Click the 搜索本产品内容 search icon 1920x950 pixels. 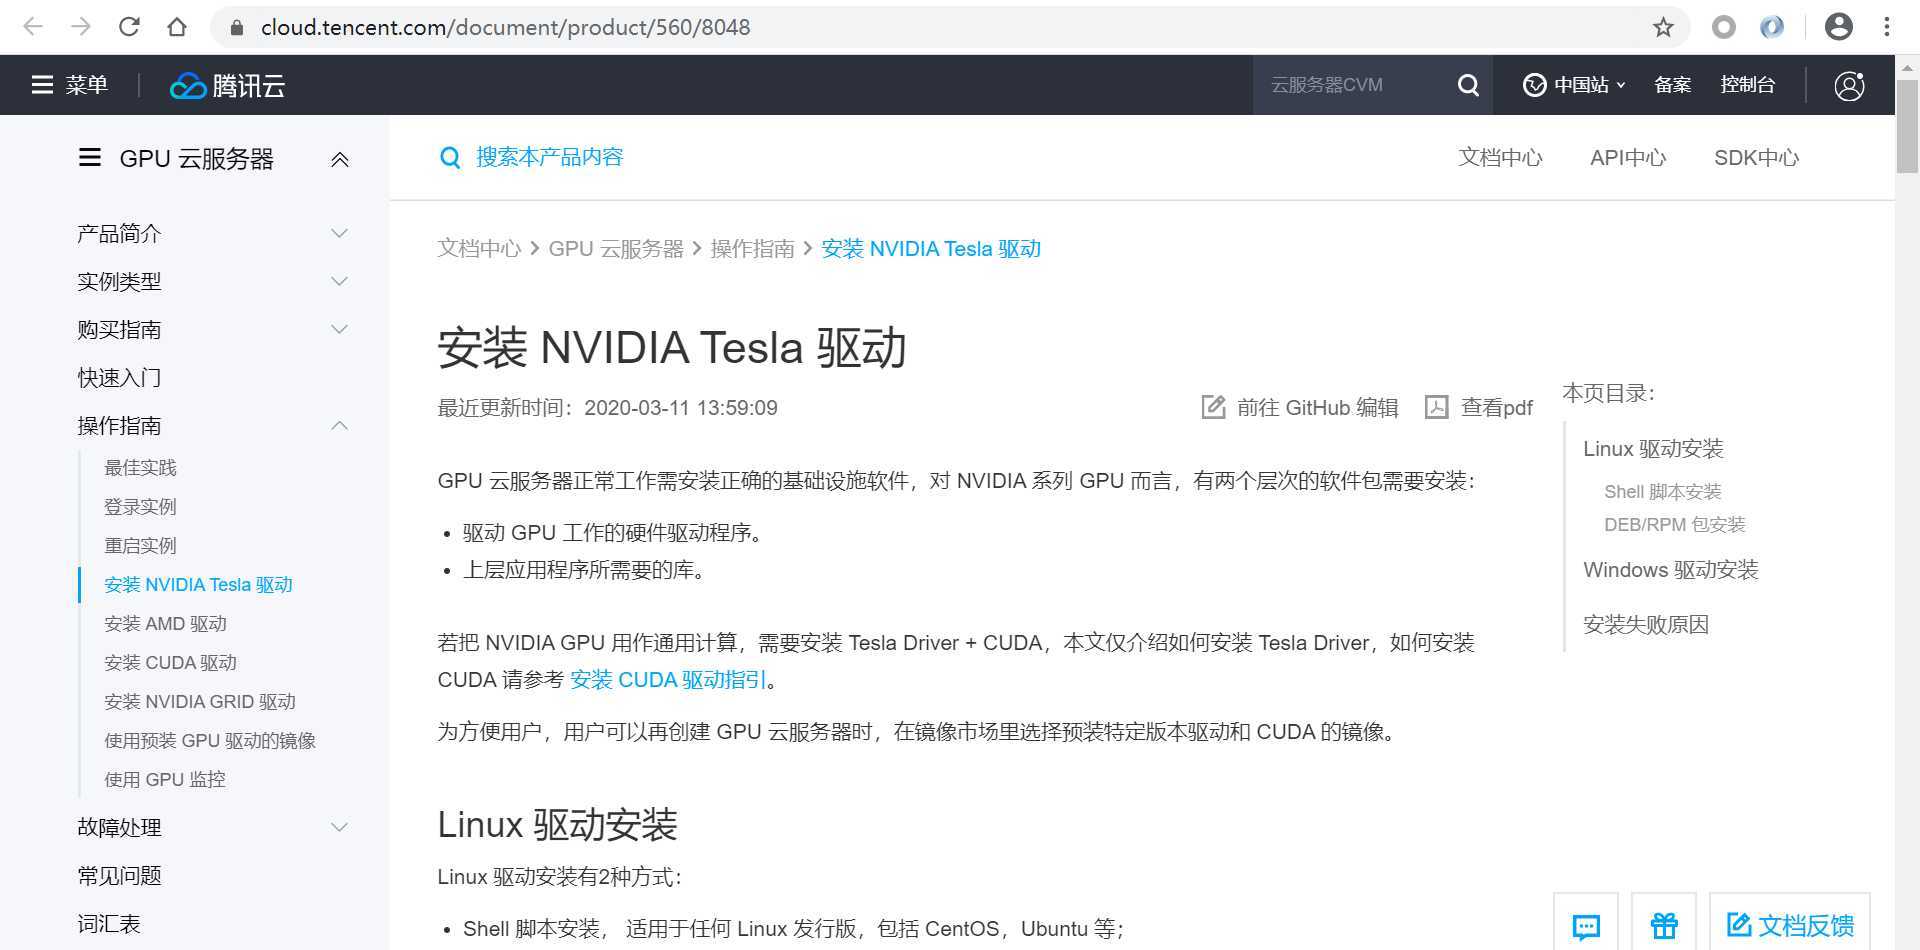[x=450, y=158]
